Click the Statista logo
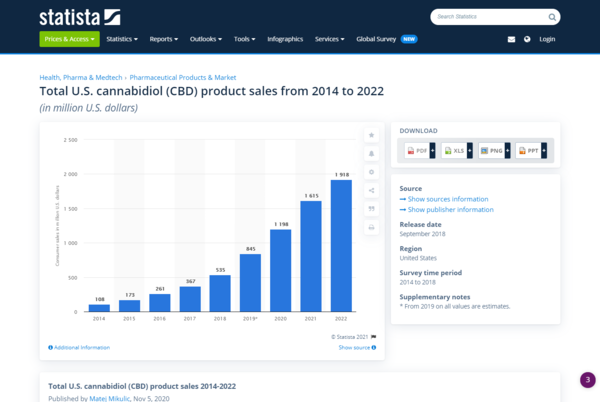The width and height of the screenshot is (600, 402). (x=80, y=18)
